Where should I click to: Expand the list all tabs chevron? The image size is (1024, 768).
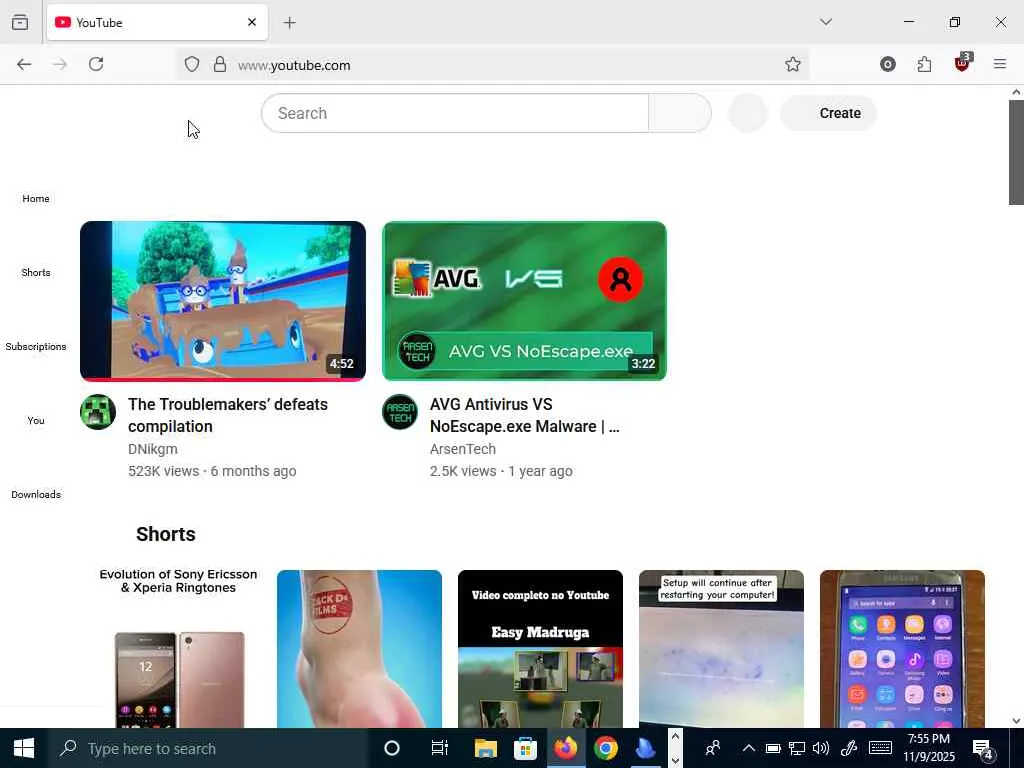[x=826, y=22]
